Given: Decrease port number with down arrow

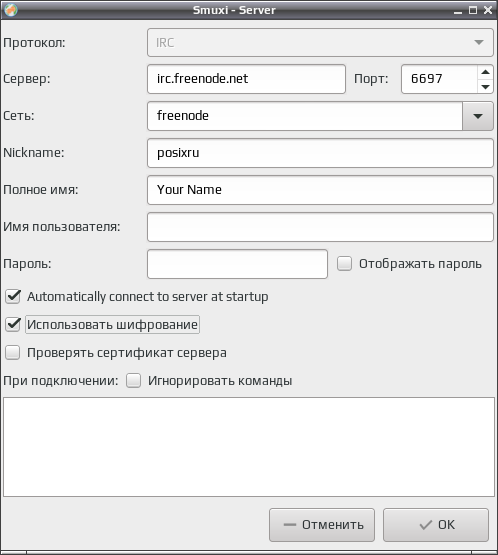Looking at the screenshot, I should point(485,86).
